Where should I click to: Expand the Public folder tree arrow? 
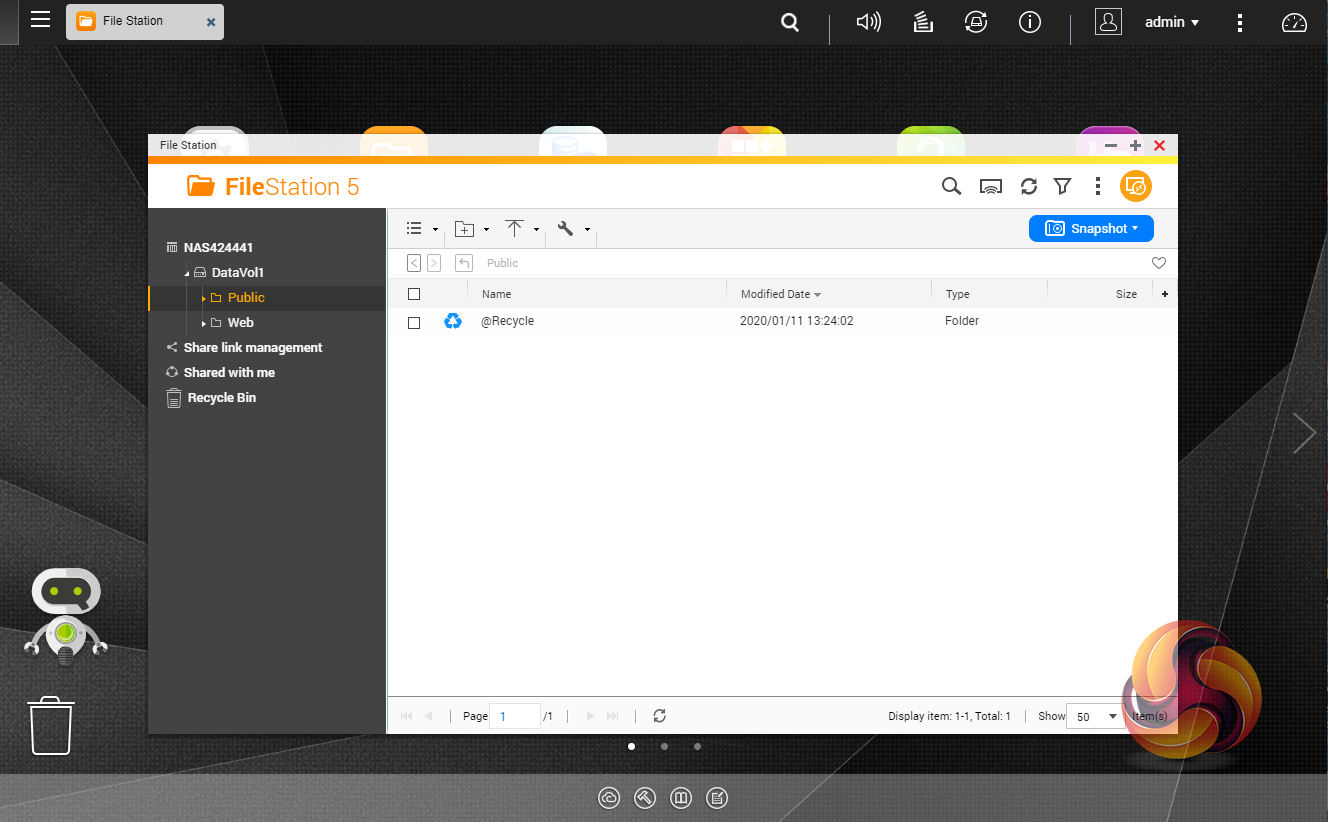tap(204, 298)
